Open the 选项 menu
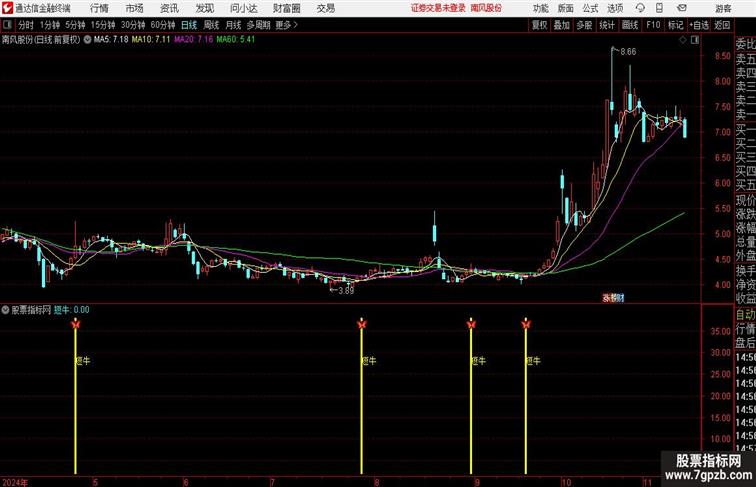 tap(615, 8)
